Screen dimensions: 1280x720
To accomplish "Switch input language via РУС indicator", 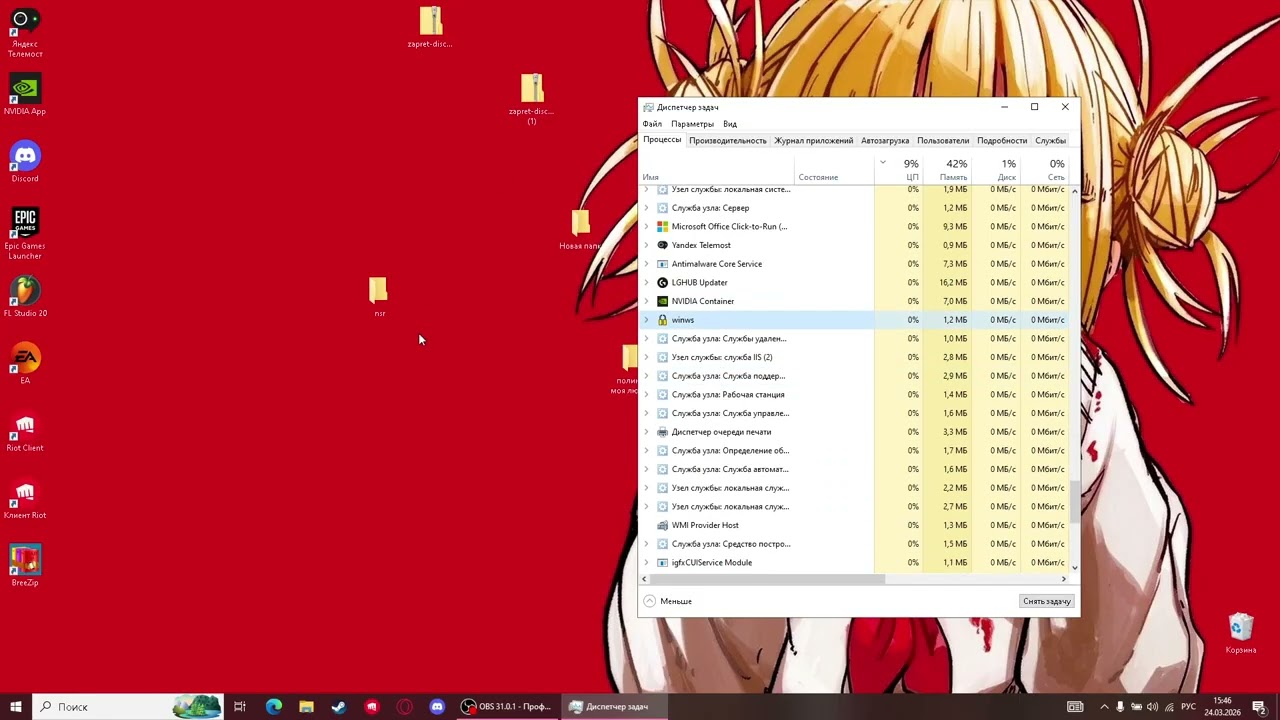I will (x=1189, y=707).
